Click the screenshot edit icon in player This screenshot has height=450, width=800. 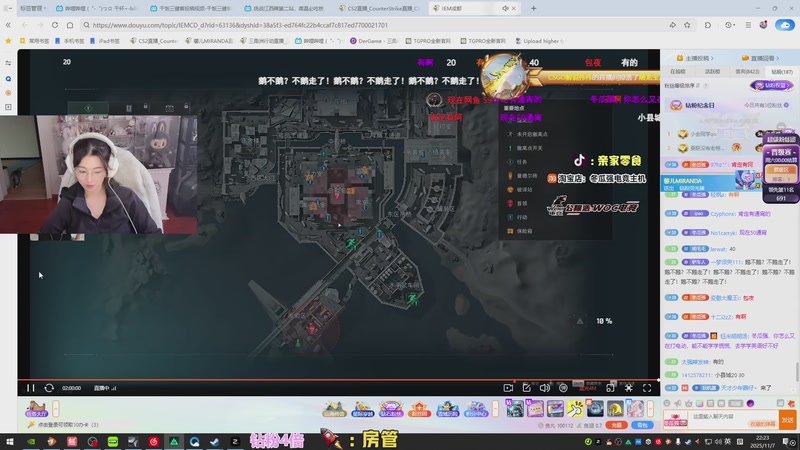coord(527,388)
